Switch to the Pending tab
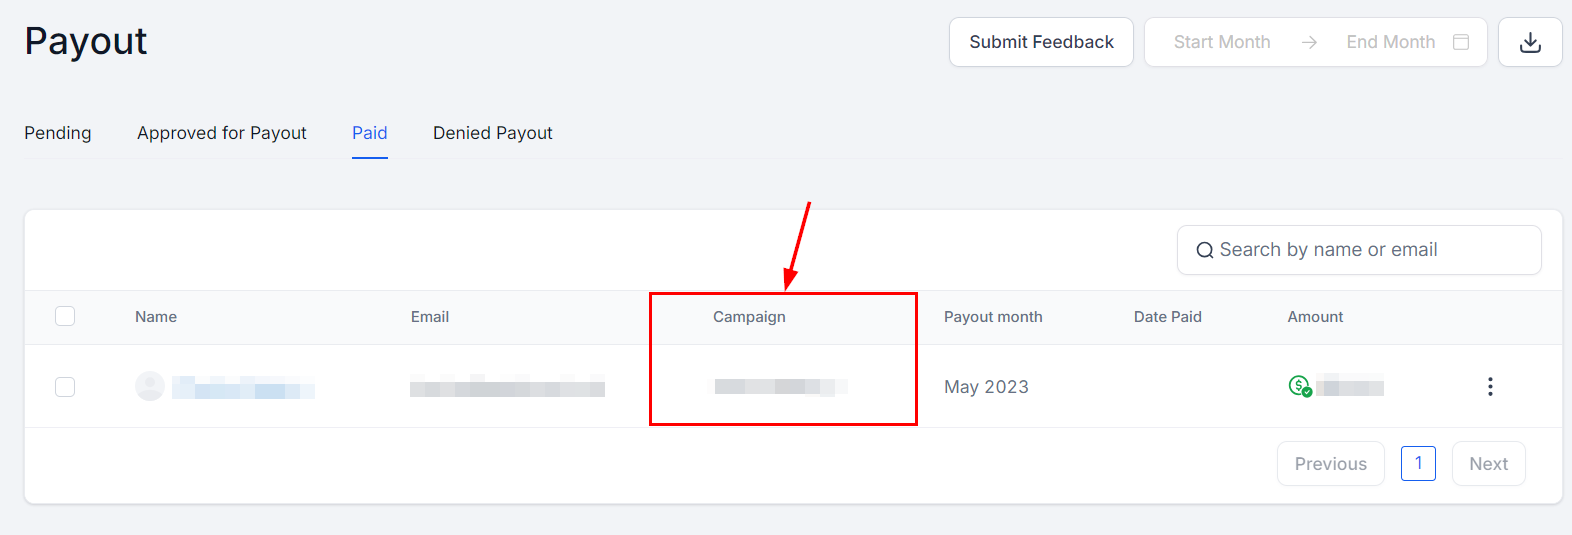This screenshot has height=535, width=1572. click(x=58, y=133)
